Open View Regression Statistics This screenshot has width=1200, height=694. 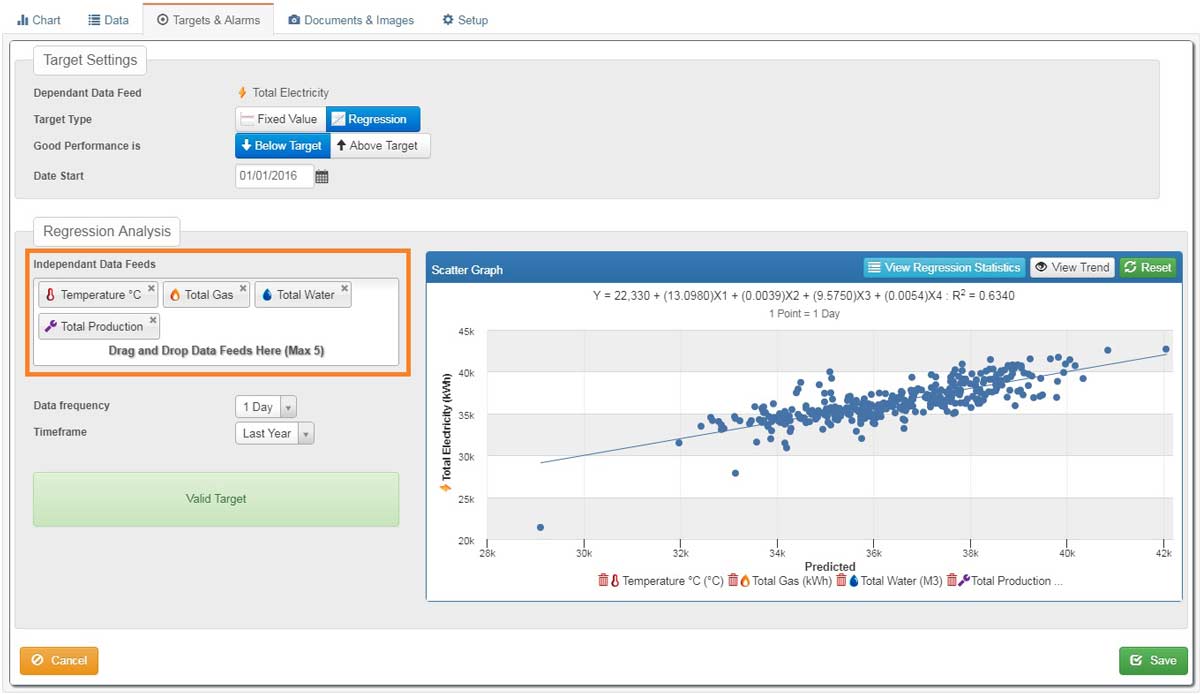click(x=944, y=267)
